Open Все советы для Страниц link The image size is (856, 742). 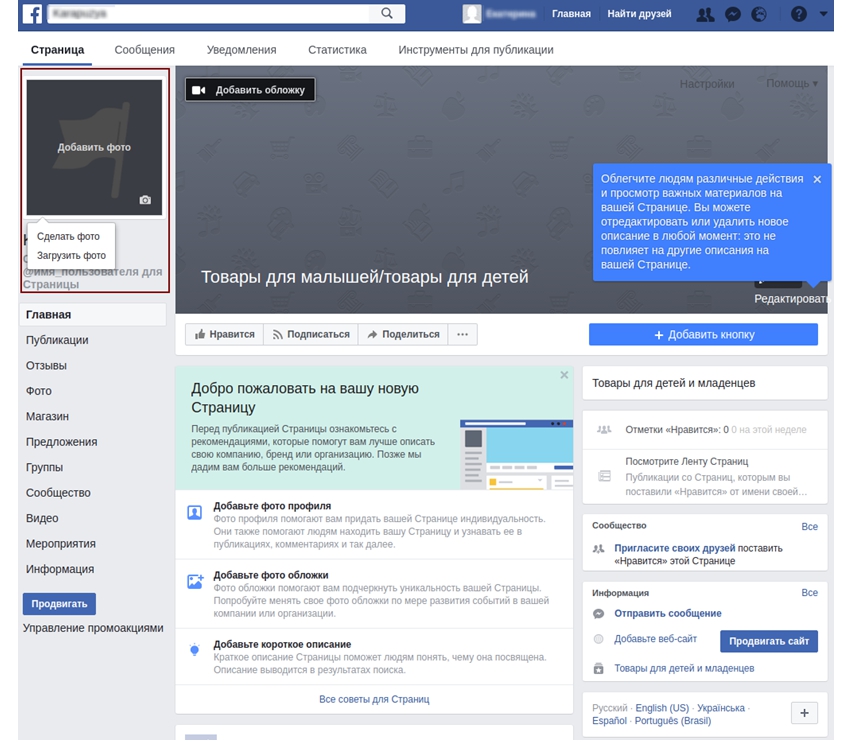[x=374, y=699]
